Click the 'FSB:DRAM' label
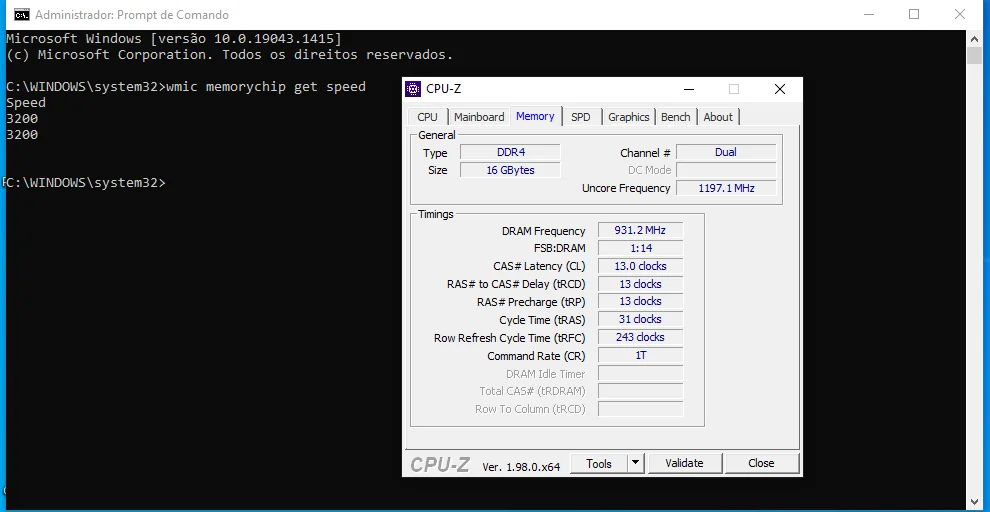Image resolution: width=990 pixels, height=512 pixels. [x=559, y=249]
